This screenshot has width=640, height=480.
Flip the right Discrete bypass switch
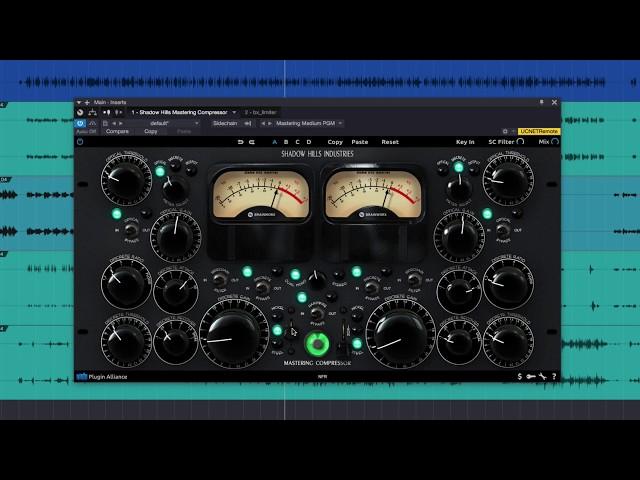tap(372, 288)
